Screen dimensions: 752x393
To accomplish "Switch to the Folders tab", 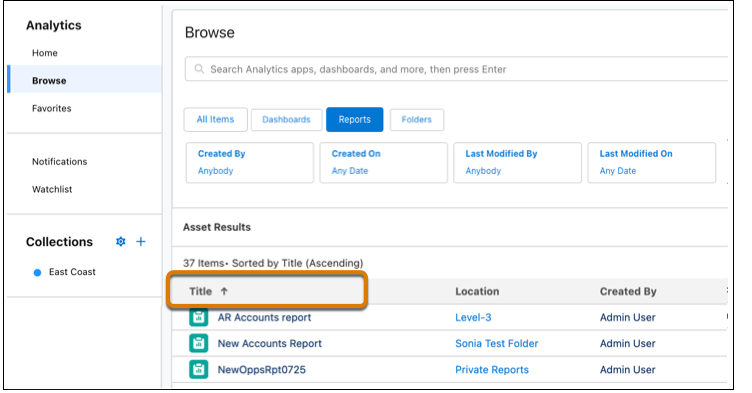I will 416,119.
